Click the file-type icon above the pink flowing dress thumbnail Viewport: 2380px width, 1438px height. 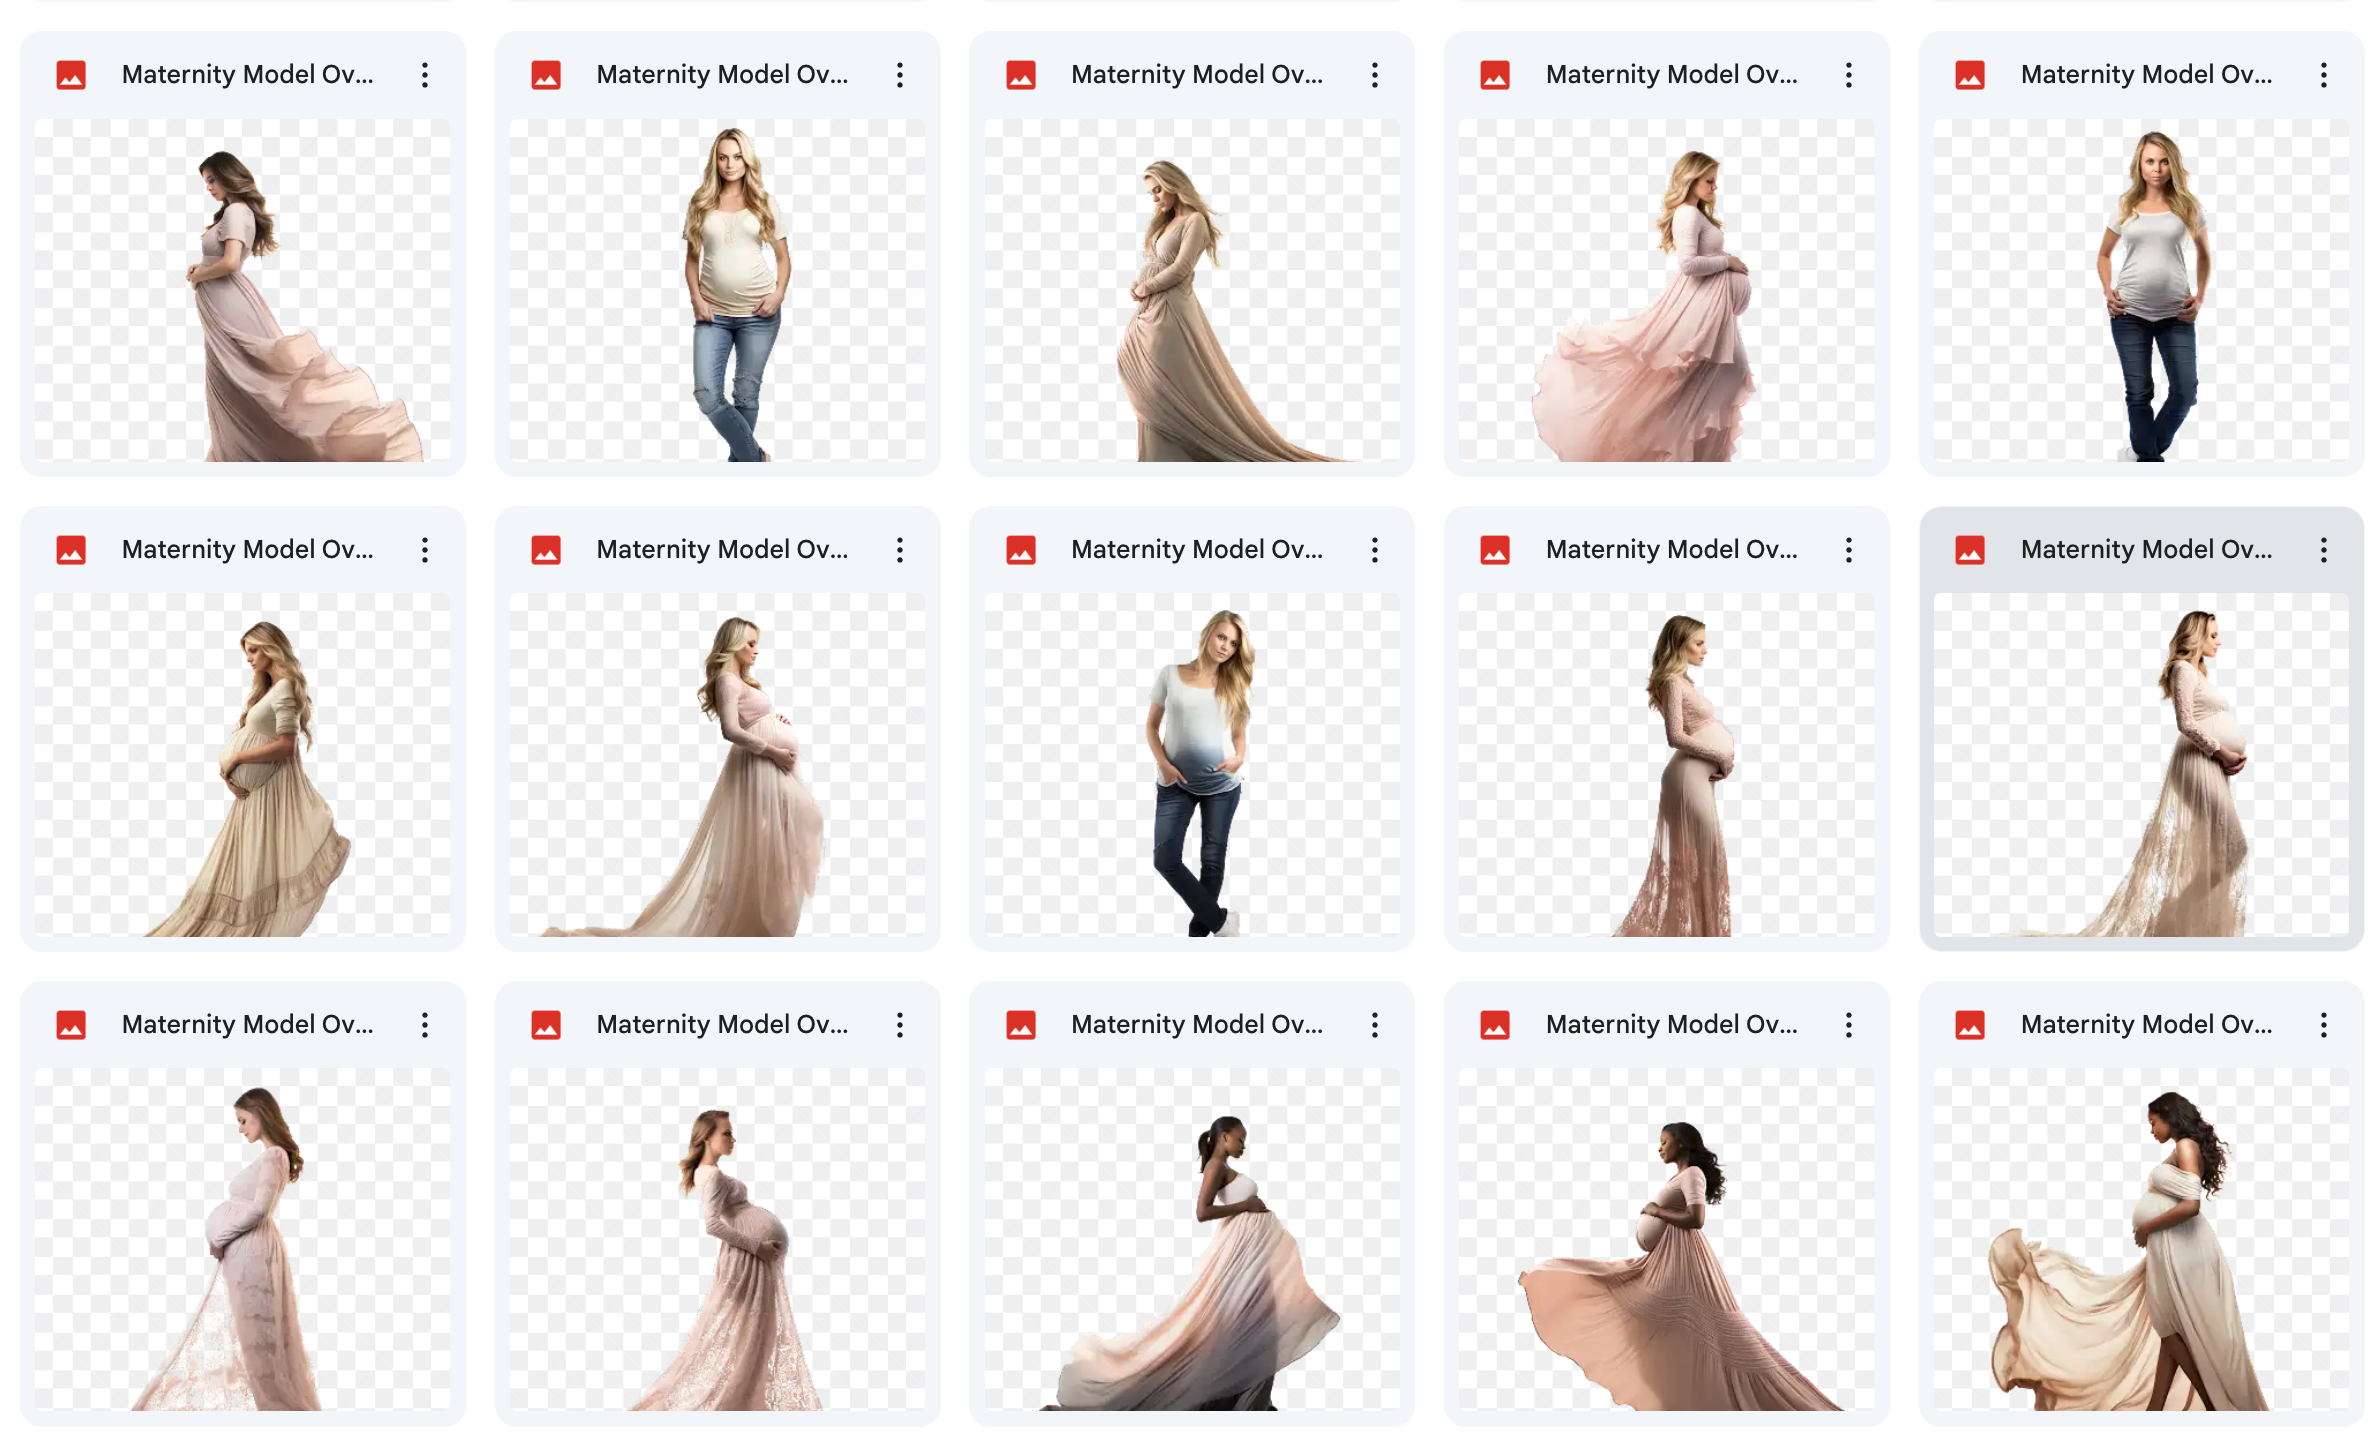1494,74
